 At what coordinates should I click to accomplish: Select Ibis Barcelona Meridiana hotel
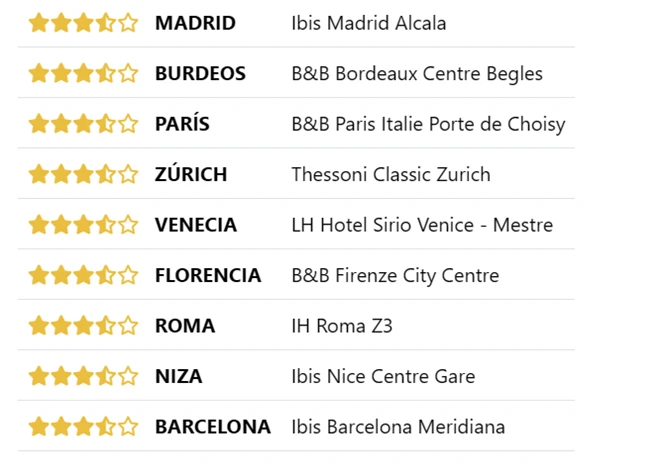pos(398,427)
